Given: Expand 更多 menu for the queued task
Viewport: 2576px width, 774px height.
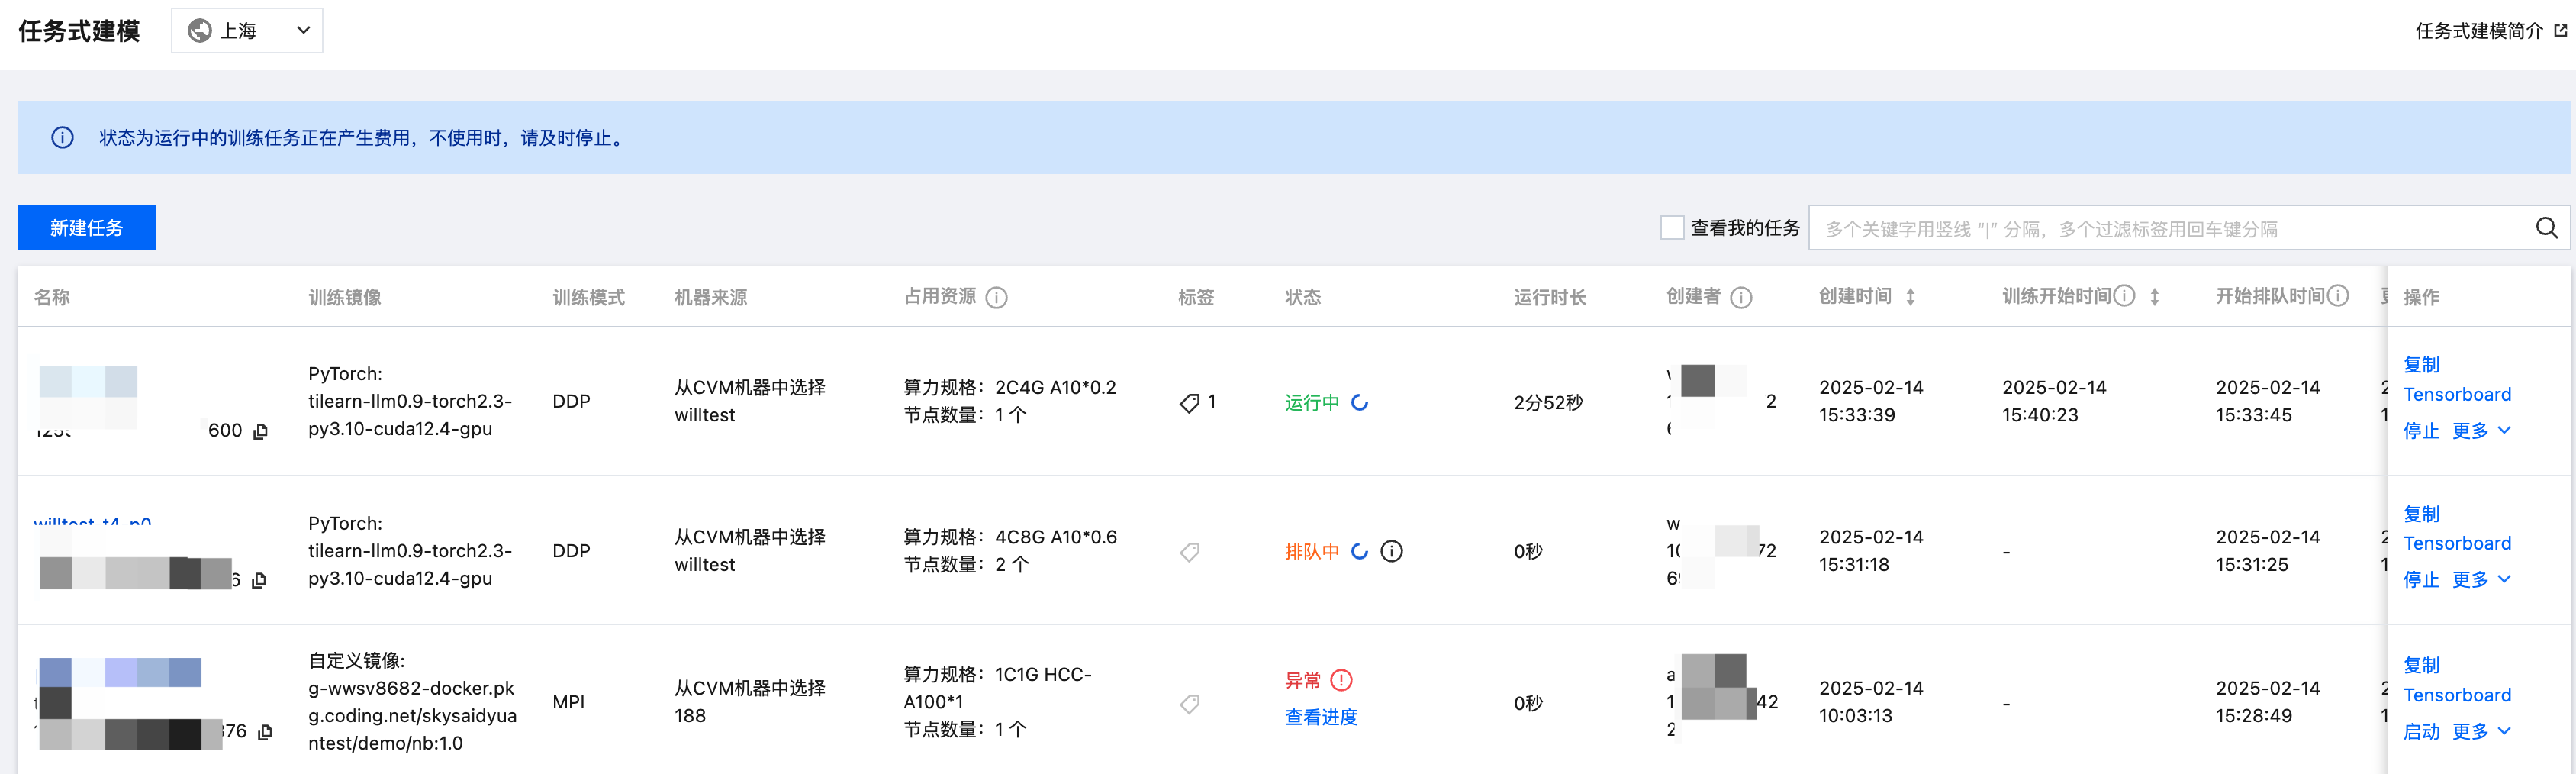Looking at the screenshot, I should click(x=2481, y=580).
